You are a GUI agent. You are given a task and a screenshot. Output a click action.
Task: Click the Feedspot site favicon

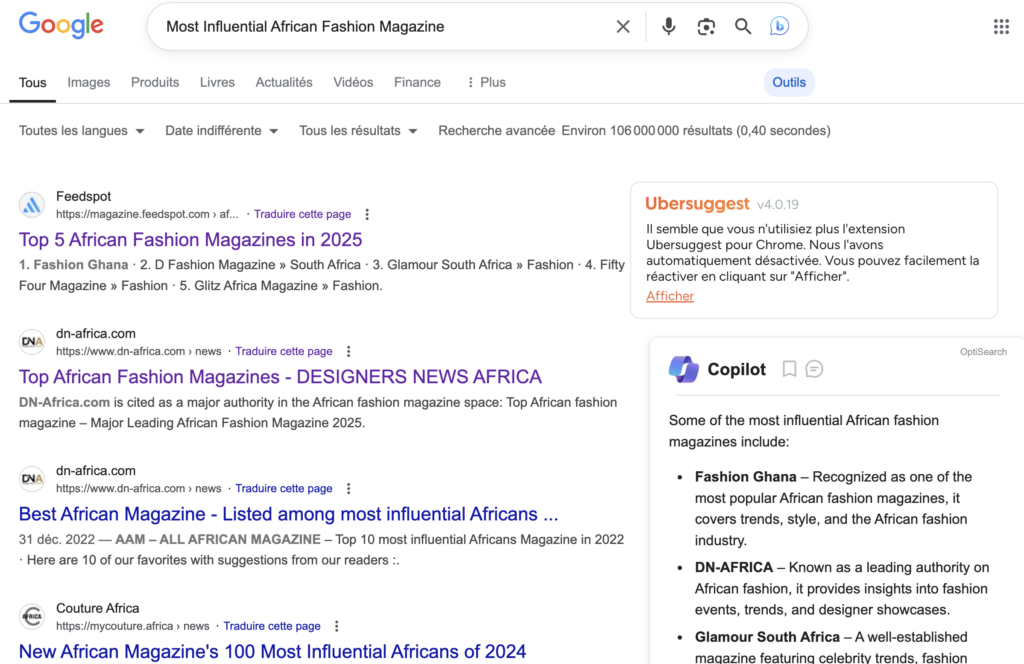[x=31, y=205]
